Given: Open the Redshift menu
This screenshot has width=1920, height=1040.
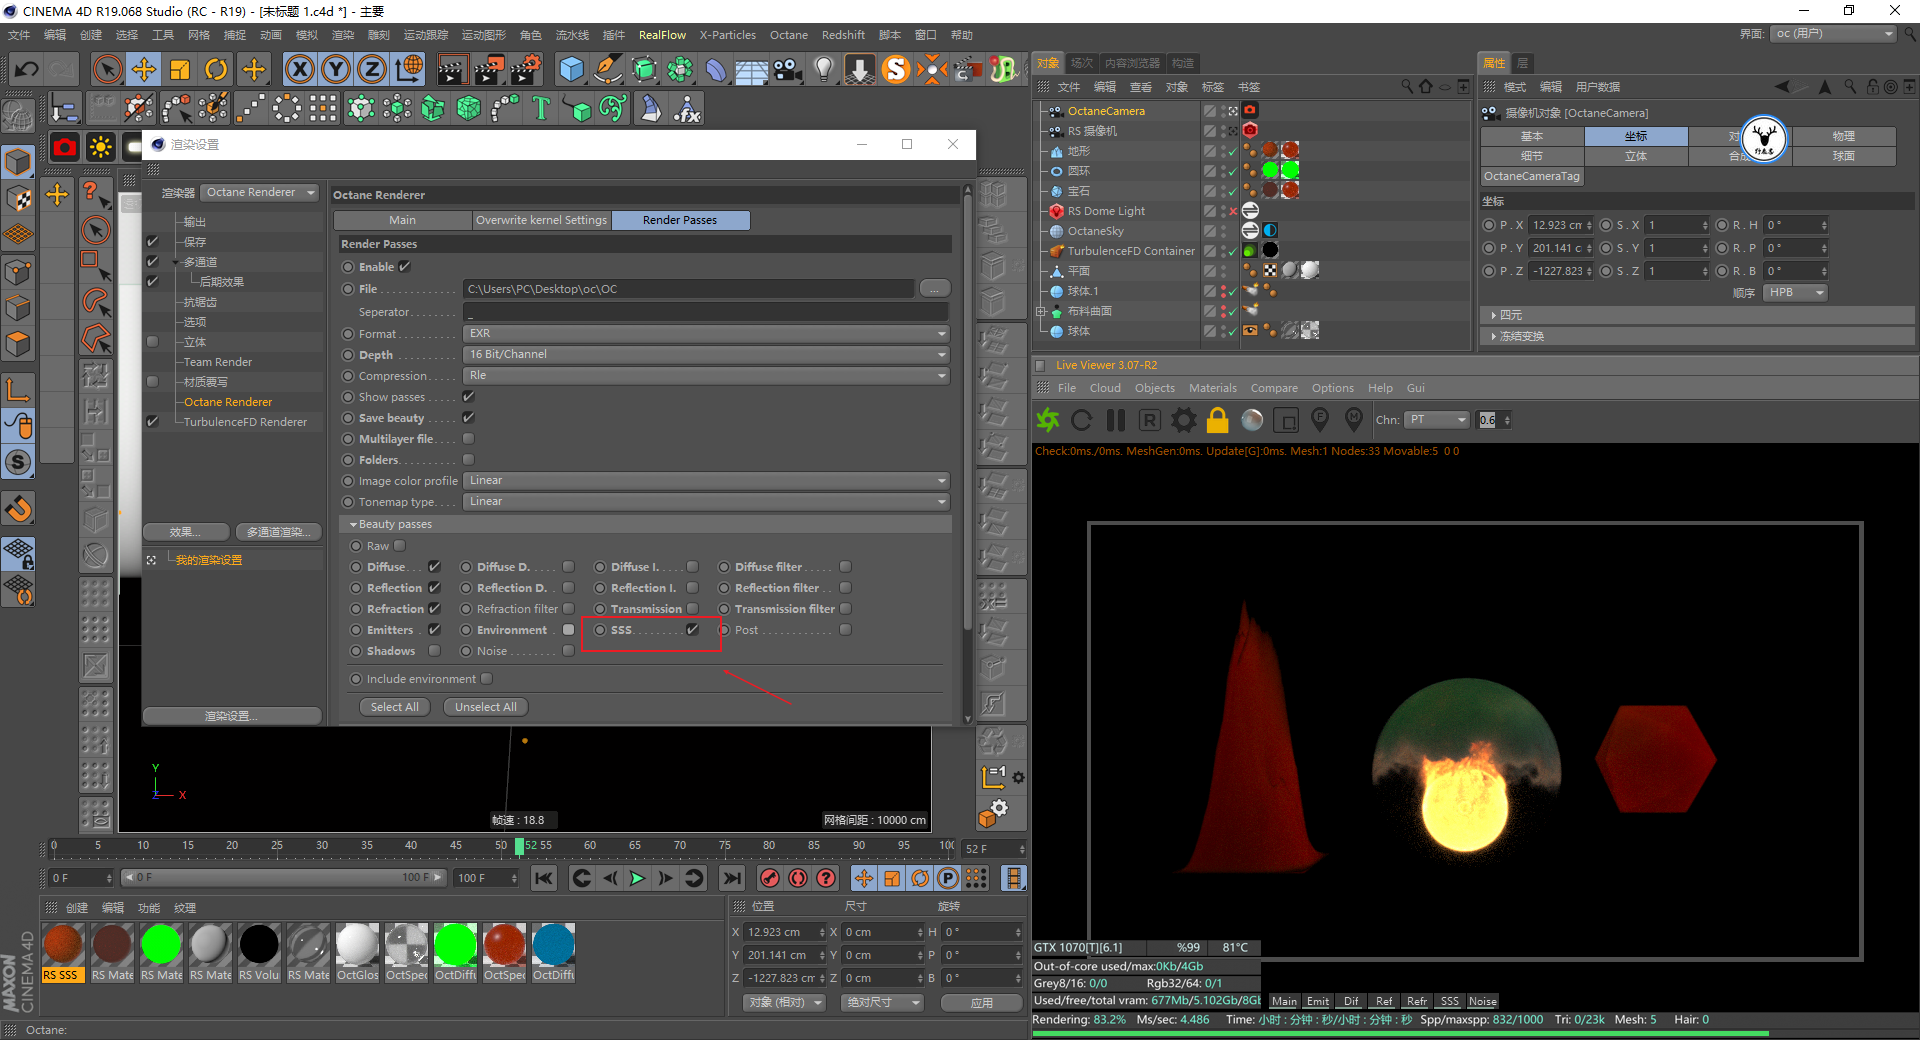Looking at the screenshot, I should click(843, 35).
